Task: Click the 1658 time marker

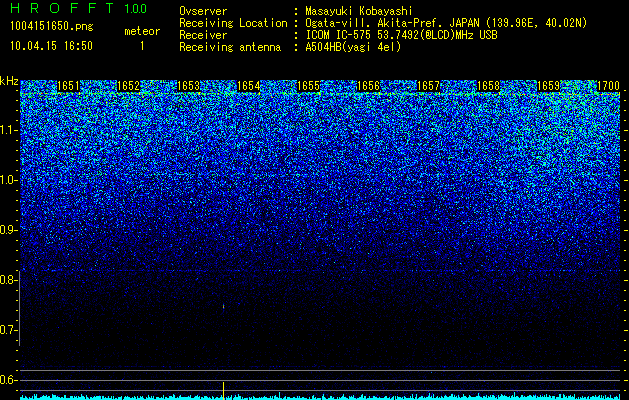Action: point(489,86)
